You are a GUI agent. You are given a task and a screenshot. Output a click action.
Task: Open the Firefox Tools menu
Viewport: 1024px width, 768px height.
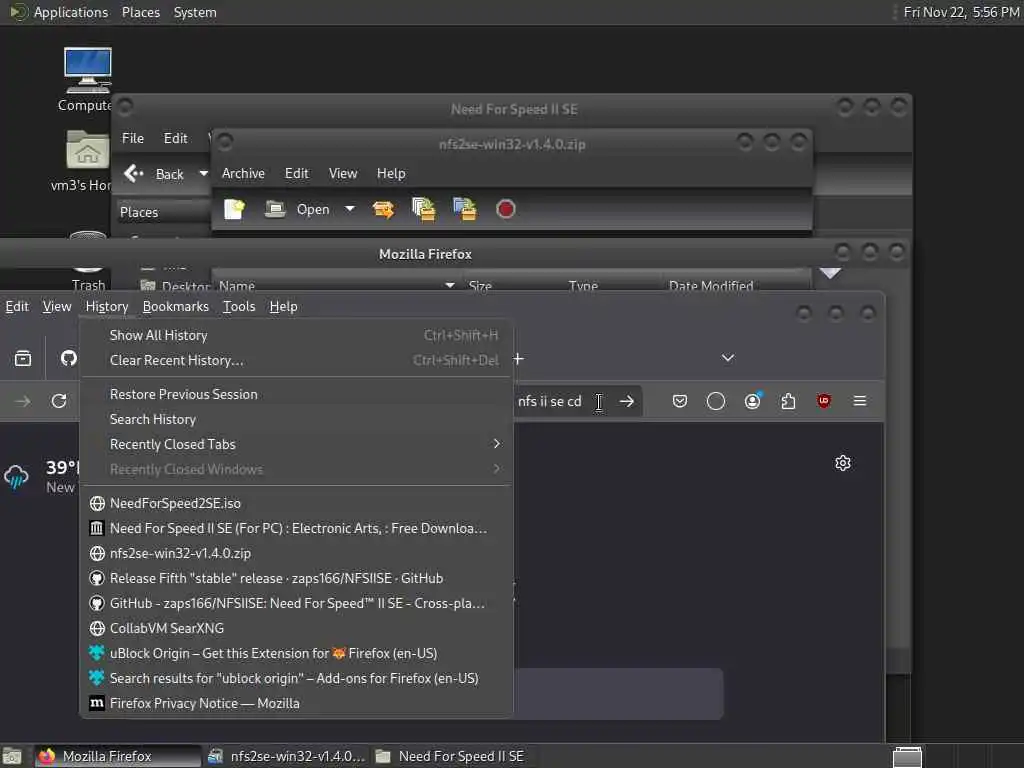pyautogui.click(x=239, y=306)
